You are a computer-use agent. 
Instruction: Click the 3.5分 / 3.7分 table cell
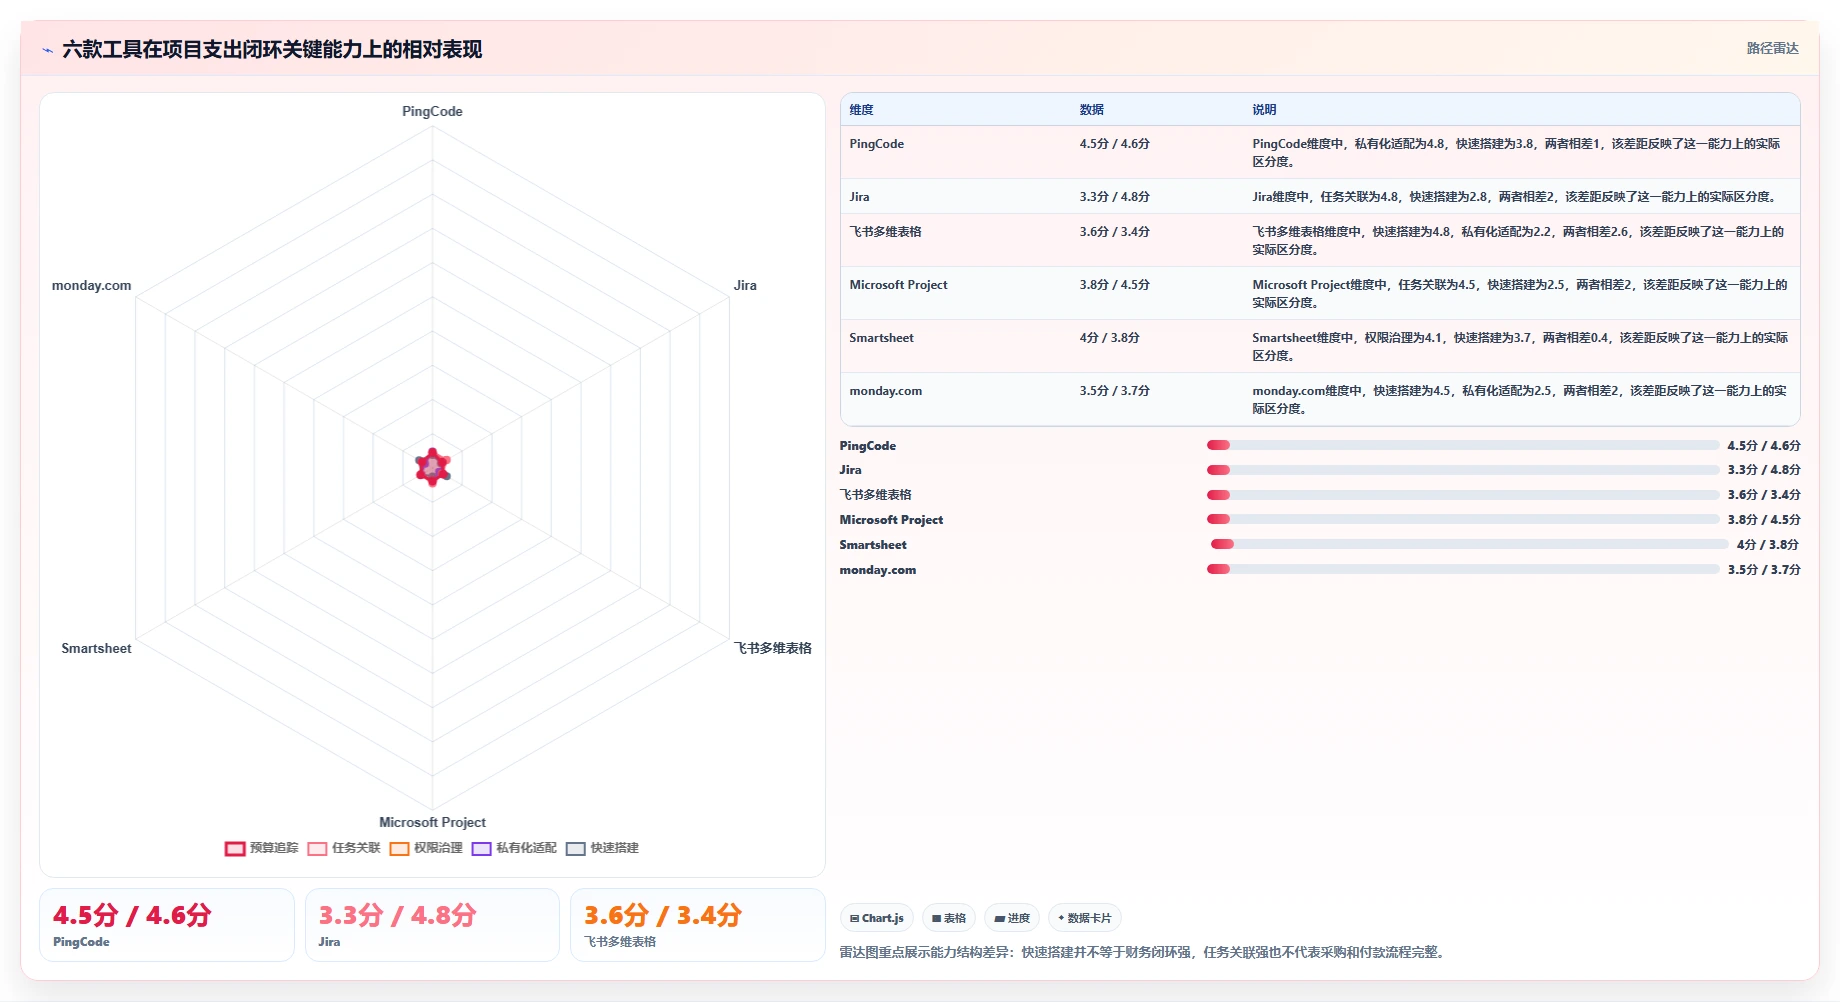1115,391
